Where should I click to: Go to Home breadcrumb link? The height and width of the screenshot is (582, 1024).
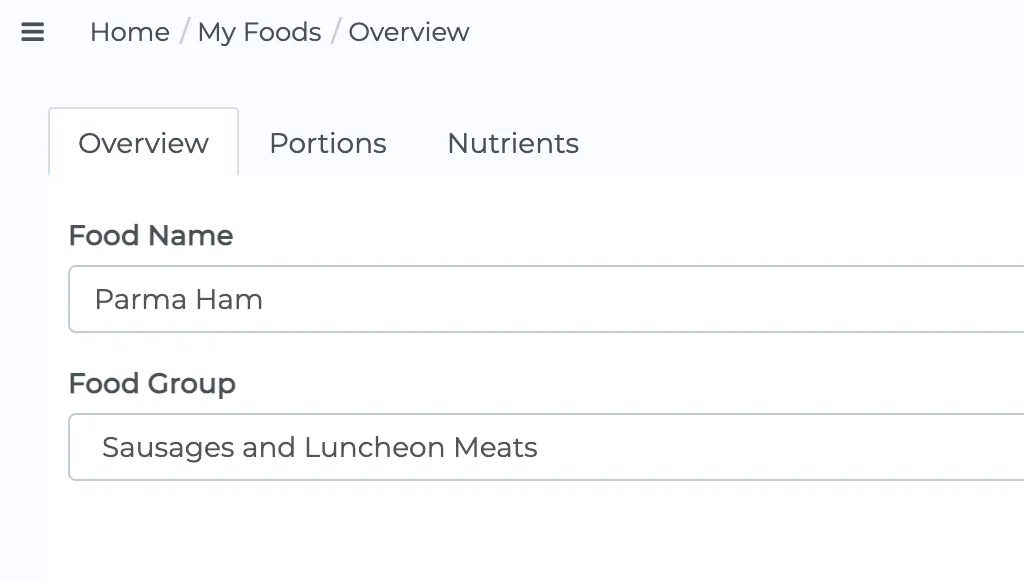click(130, 32)
